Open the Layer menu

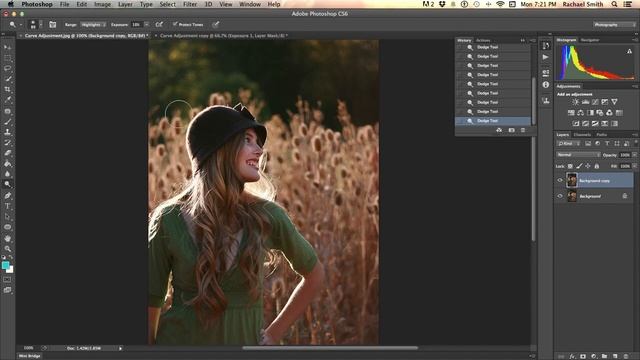coord(125,4)
